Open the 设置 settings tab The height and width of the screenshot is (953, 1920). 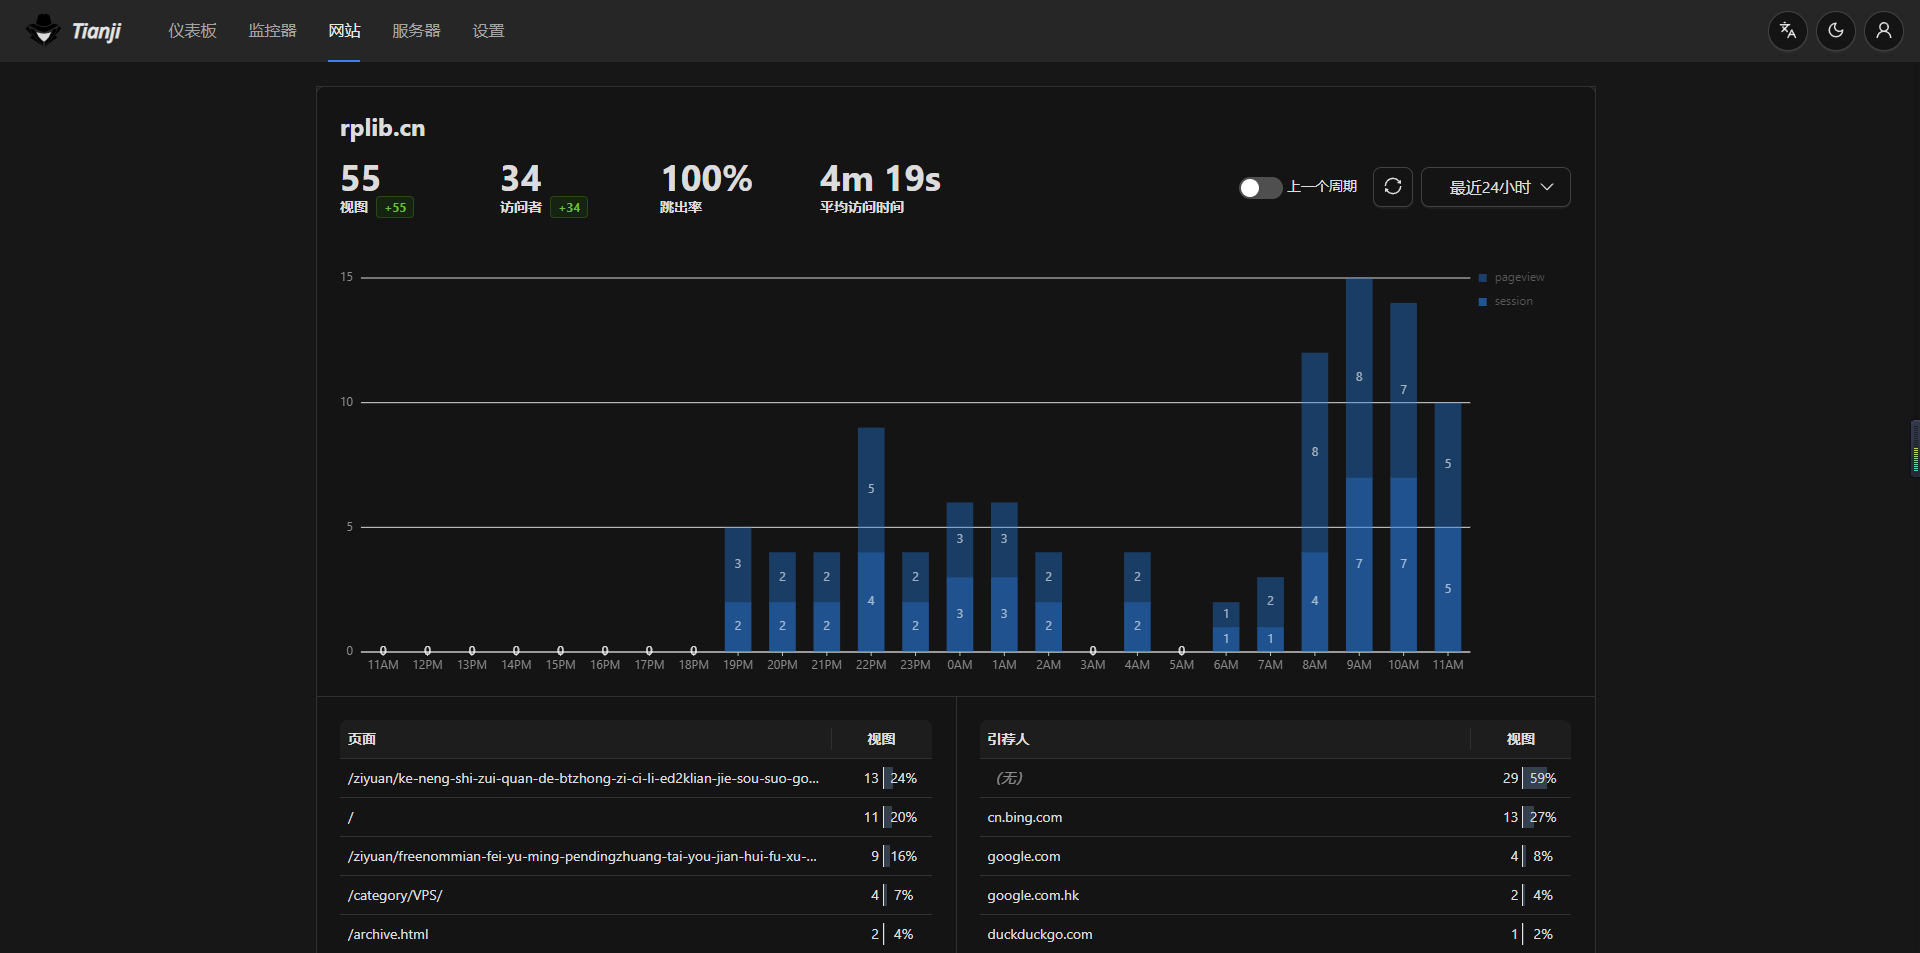(x=488, y=31)
